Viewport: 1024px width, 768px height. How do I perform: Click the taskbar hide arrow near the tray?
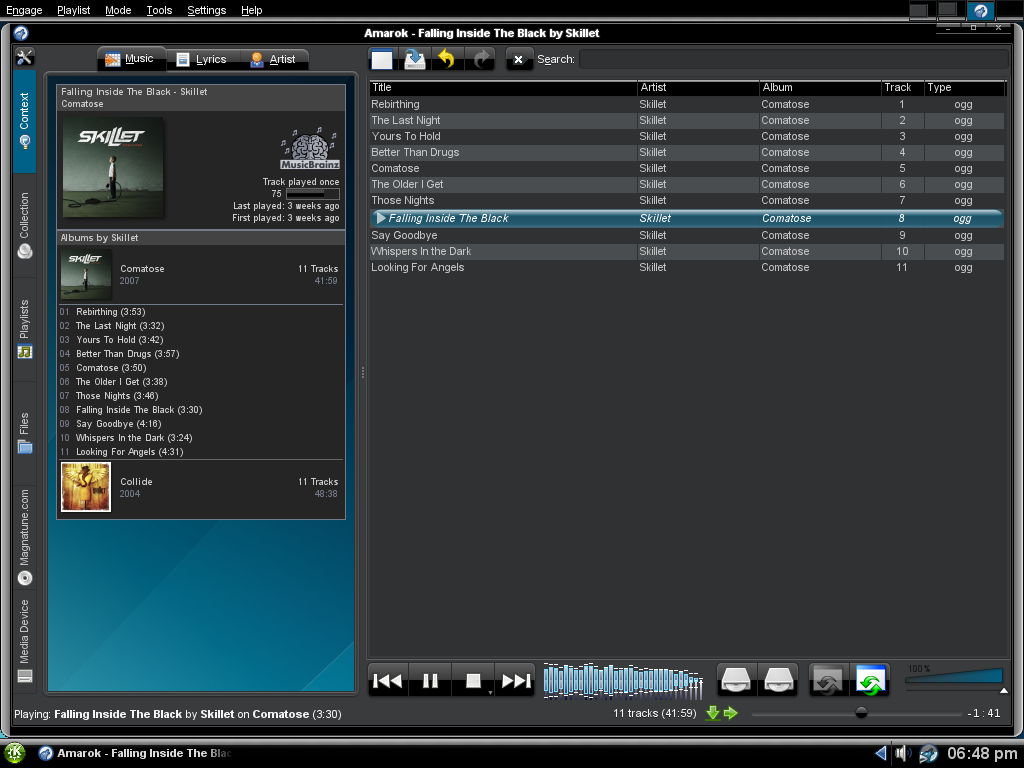881,754
